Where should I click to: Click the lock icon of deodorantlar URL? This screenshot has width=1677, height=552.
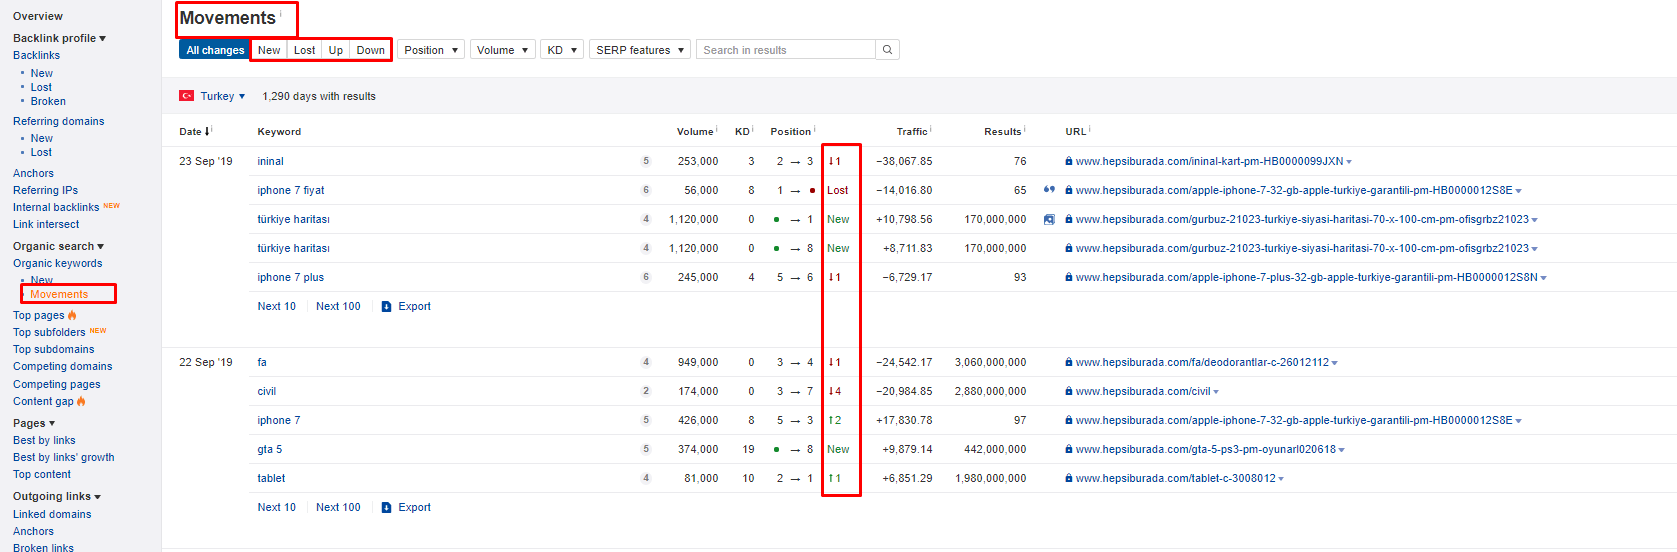point(1069,362)
